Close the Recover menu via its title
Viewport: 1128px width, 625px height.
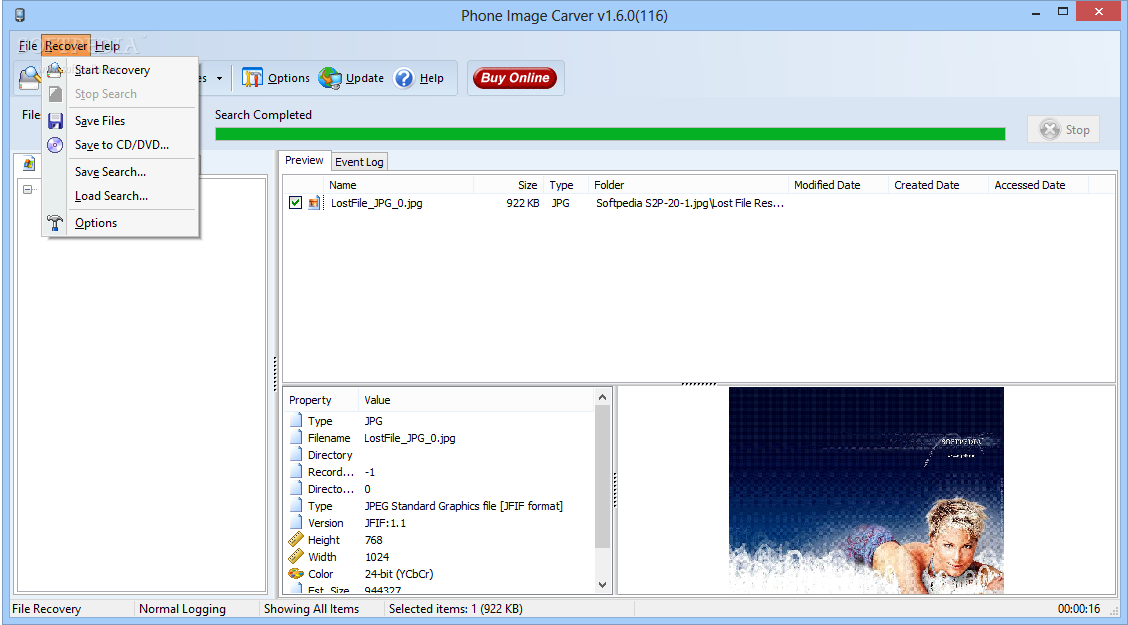tap(65, 46)
